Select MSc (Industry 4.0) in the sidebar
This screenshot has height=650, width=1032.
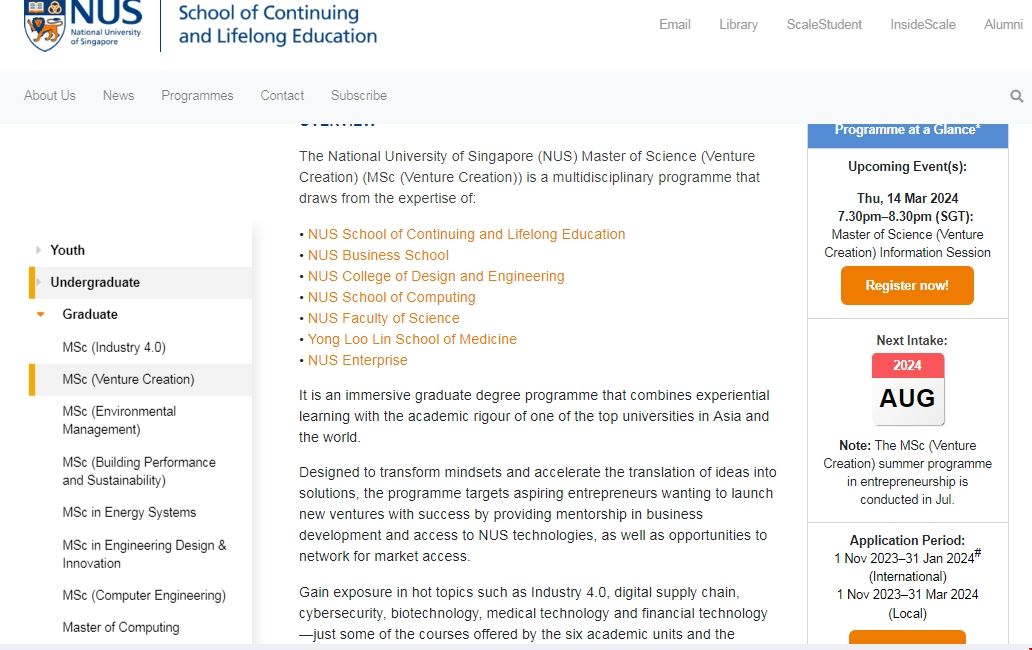click(x=113, y=346)
